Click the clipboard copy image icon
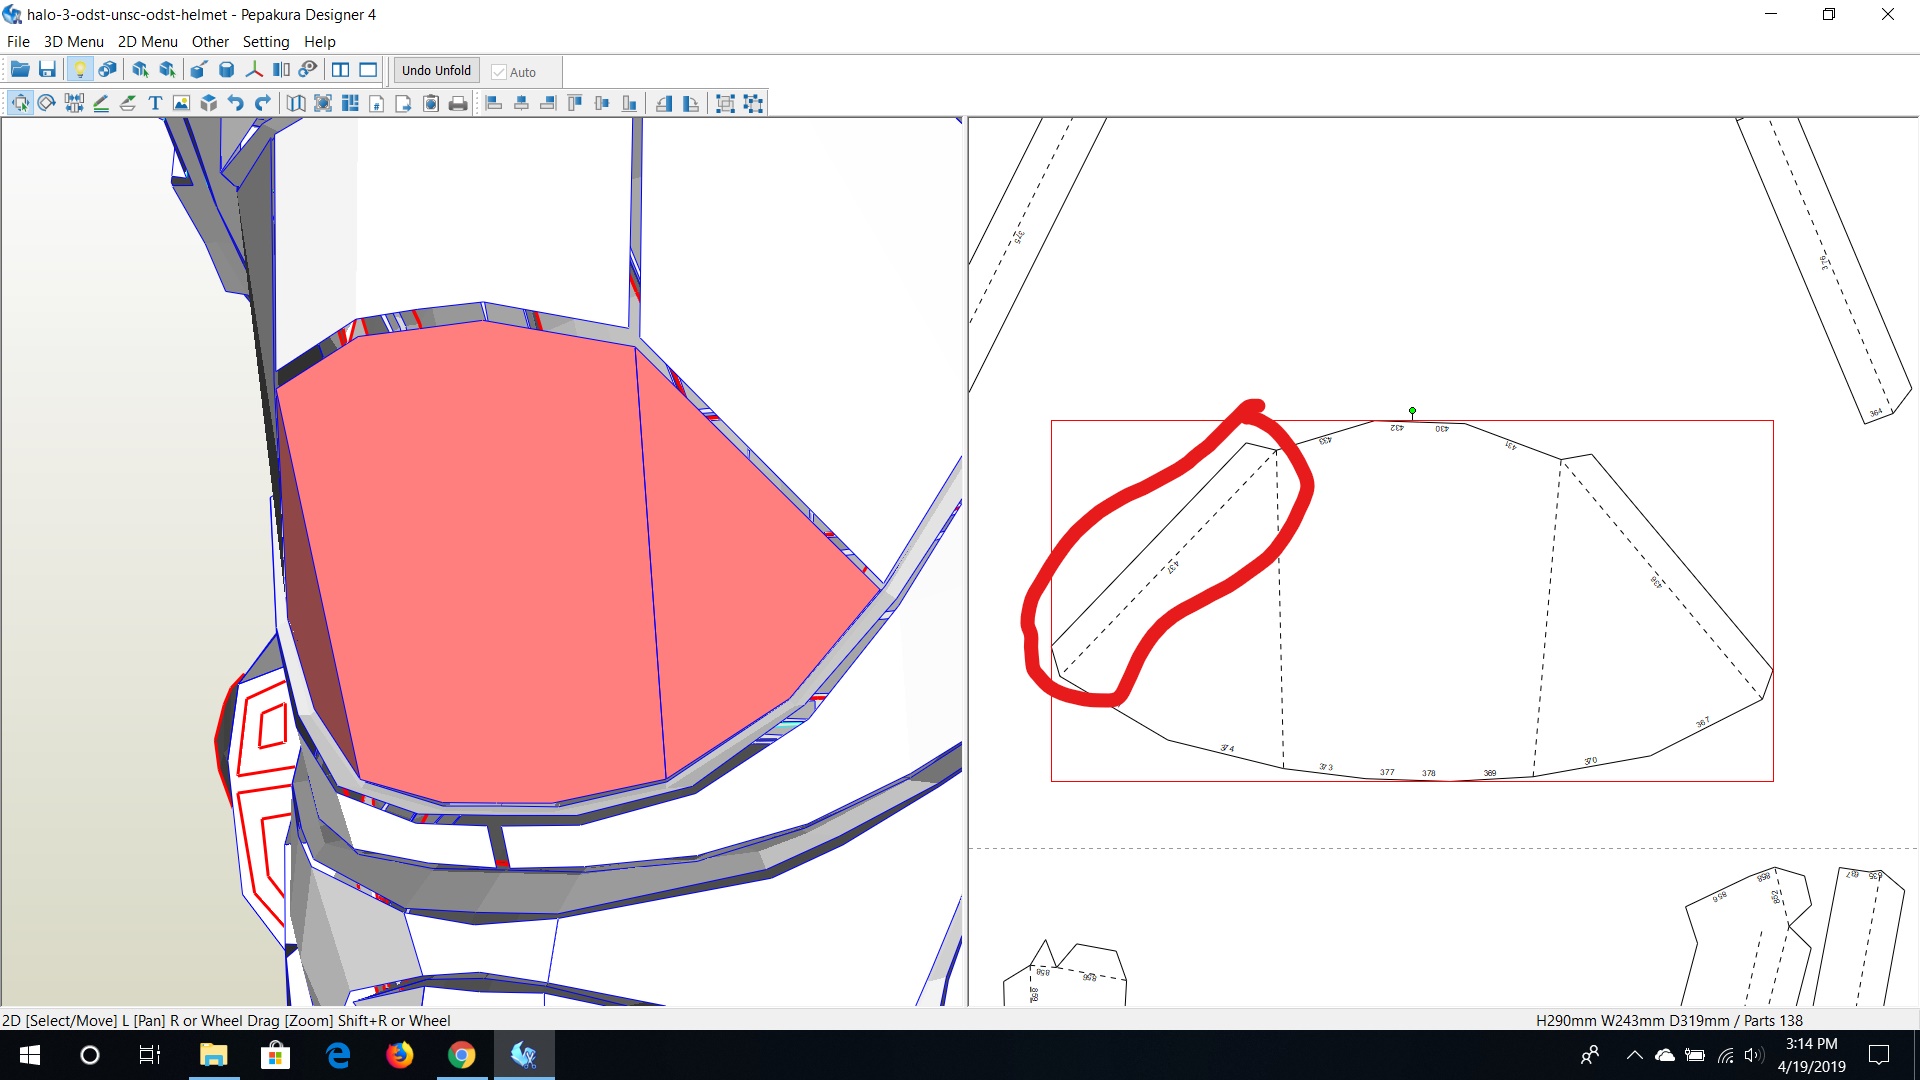Screen dimensions: 1920x1080 (431, 103)
